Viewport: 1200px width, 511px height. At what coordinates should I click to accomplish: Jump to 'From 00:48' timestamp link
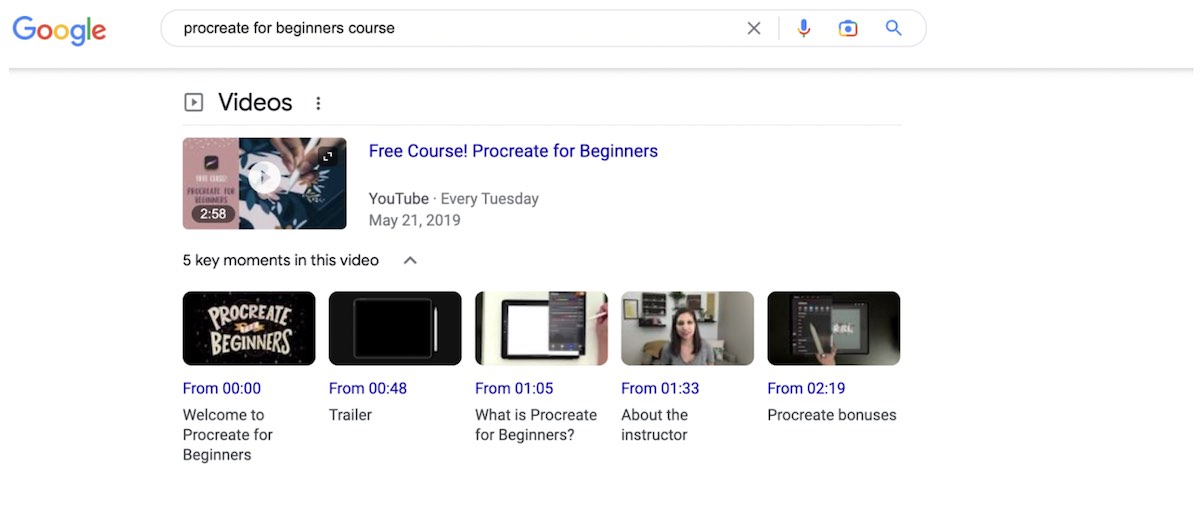click(368, 388)
